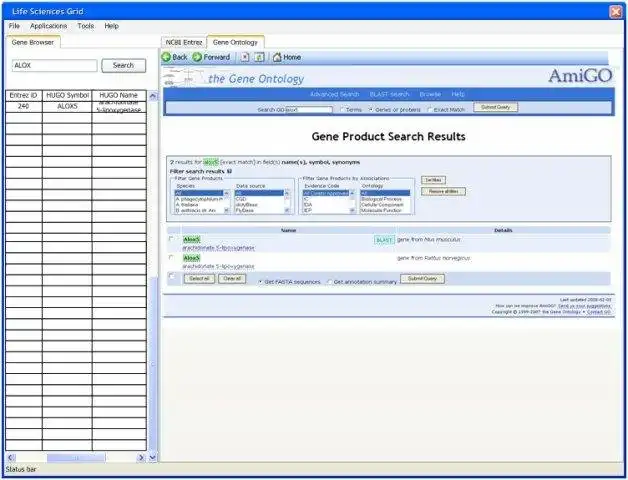Click the green Back arrow icon
The image size is (628, 480).
pyautogui.click(x=166, y=57)
